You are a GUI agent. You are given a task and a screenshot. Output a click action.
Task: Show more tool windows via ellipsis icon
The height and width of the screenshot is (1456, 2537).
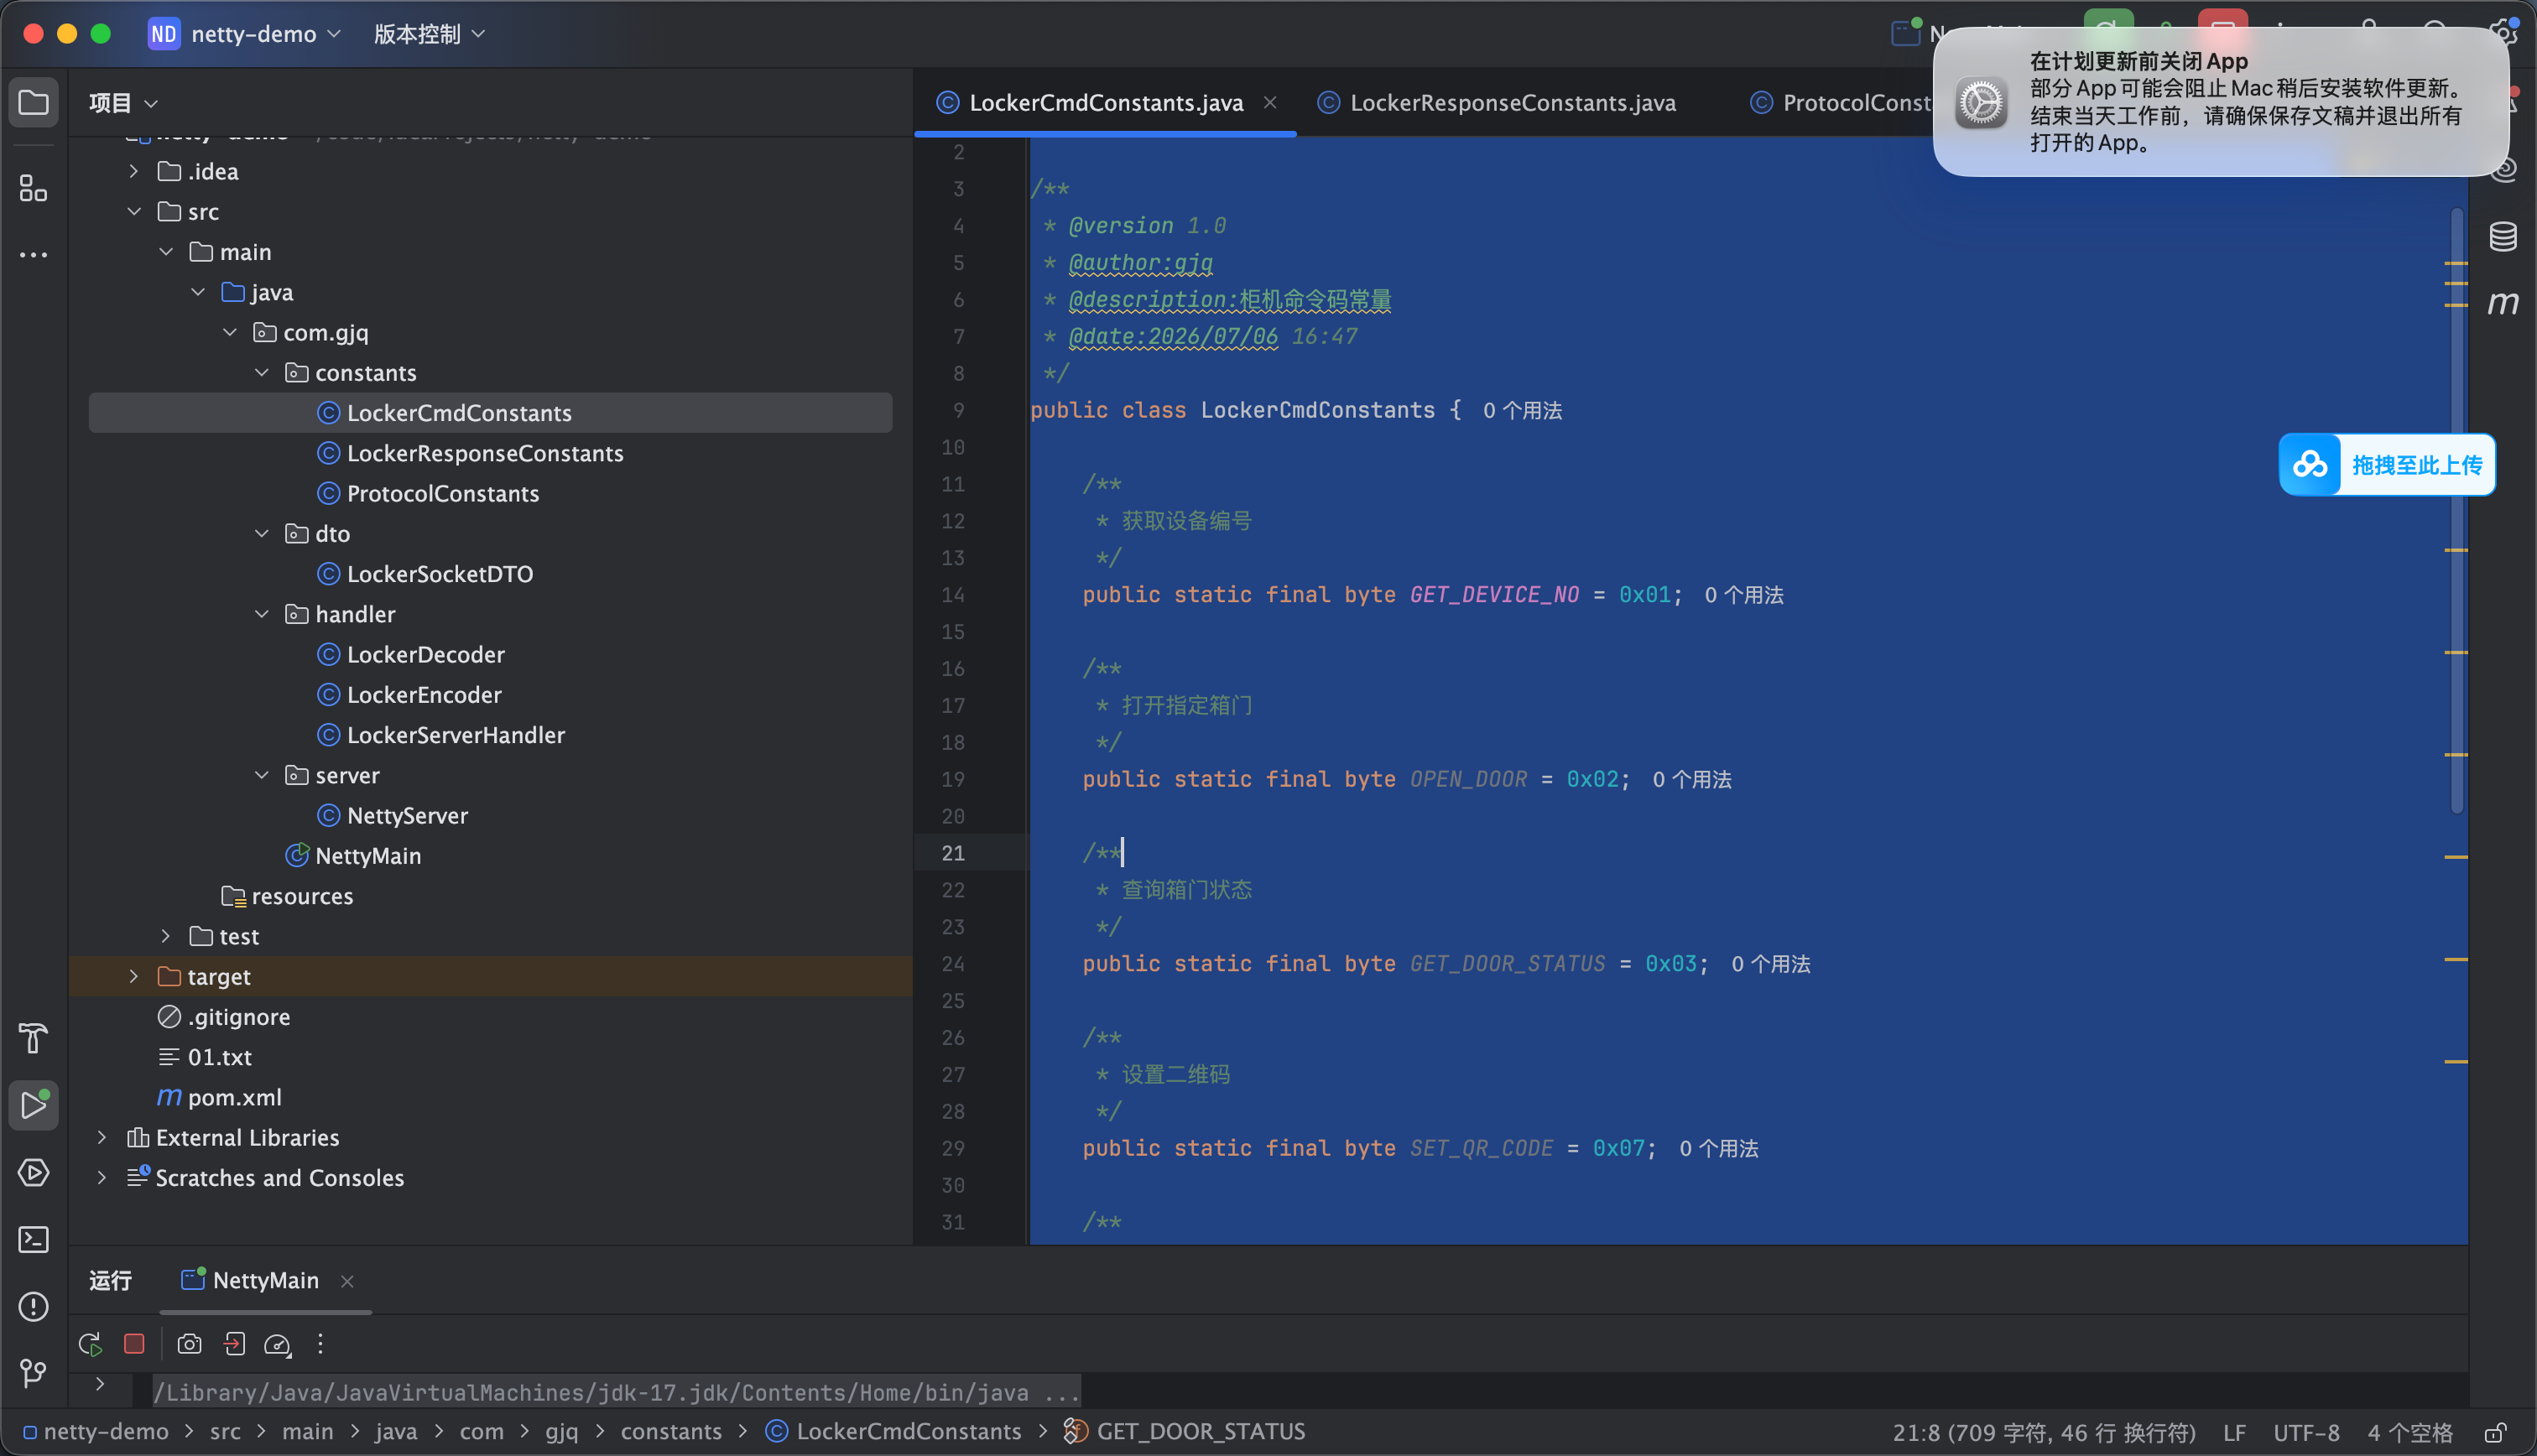click(34, 255)
